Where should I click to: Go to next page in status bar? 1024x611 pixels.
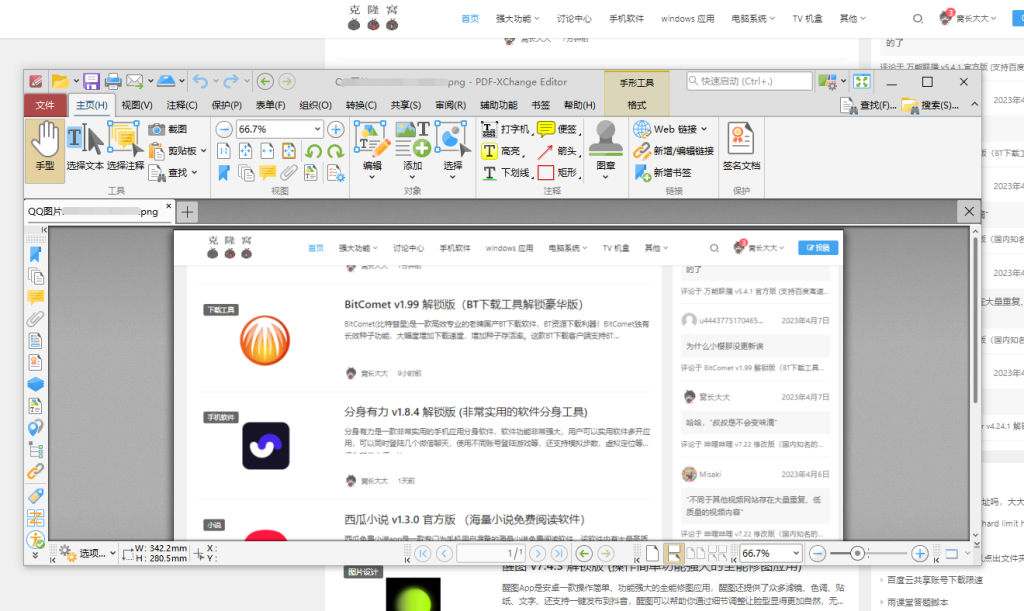[x=537, y=554]
